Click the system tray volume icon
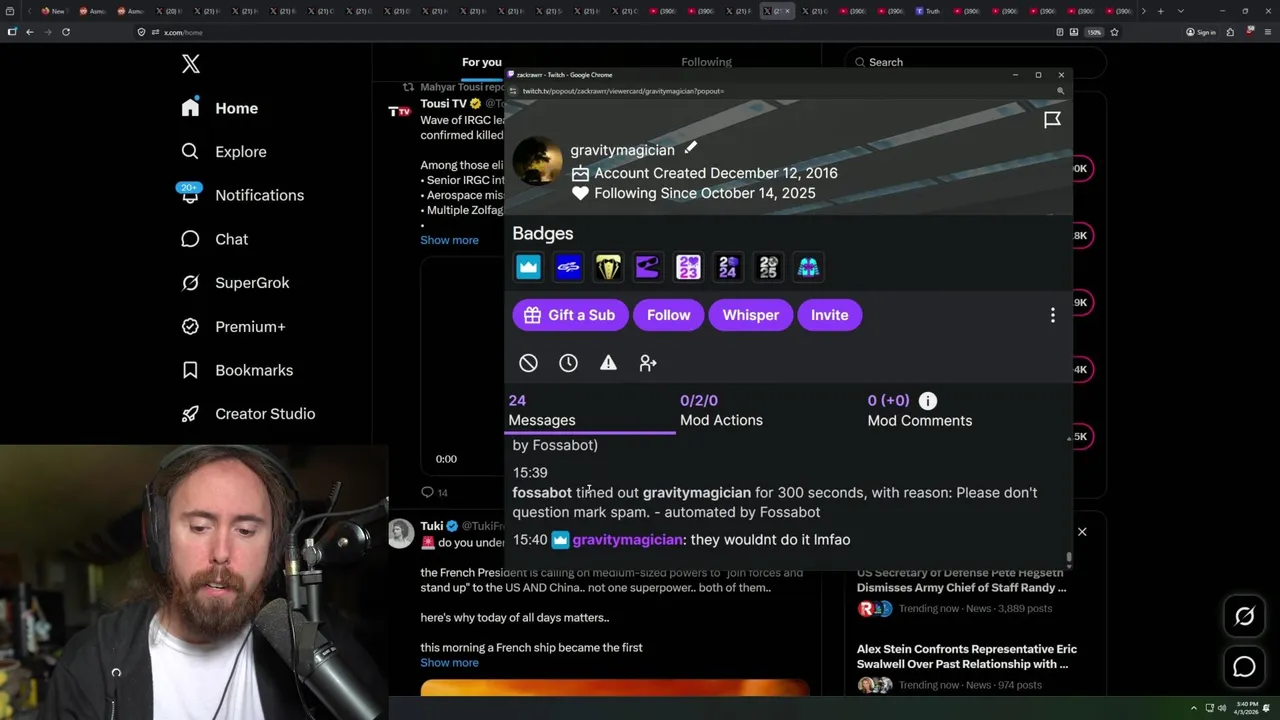The width and height of the screenshot is (1280, 720). click(1221, 708)
